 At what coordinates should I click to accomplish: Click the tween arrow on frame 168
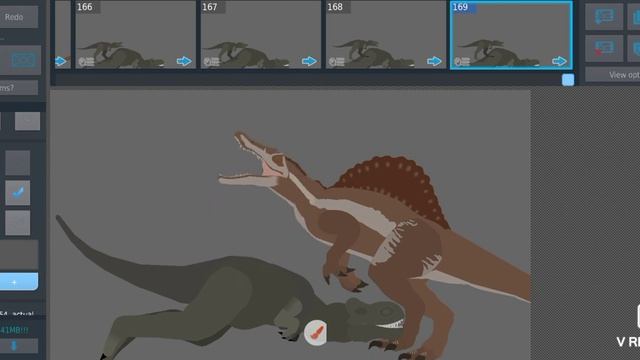434,61
